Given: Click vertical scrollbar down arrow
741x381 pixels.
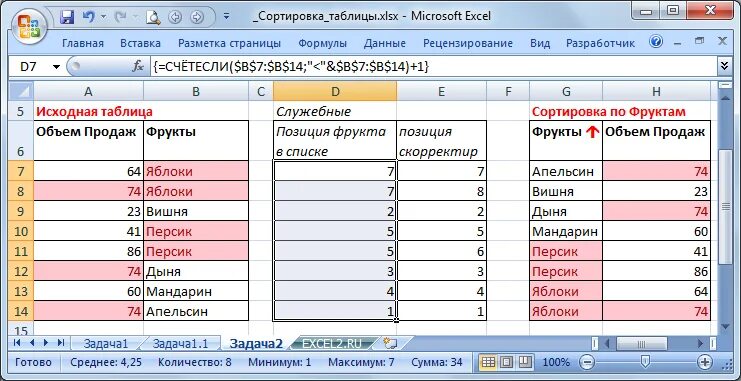Looking at the screenshot, I should [724, 326].
